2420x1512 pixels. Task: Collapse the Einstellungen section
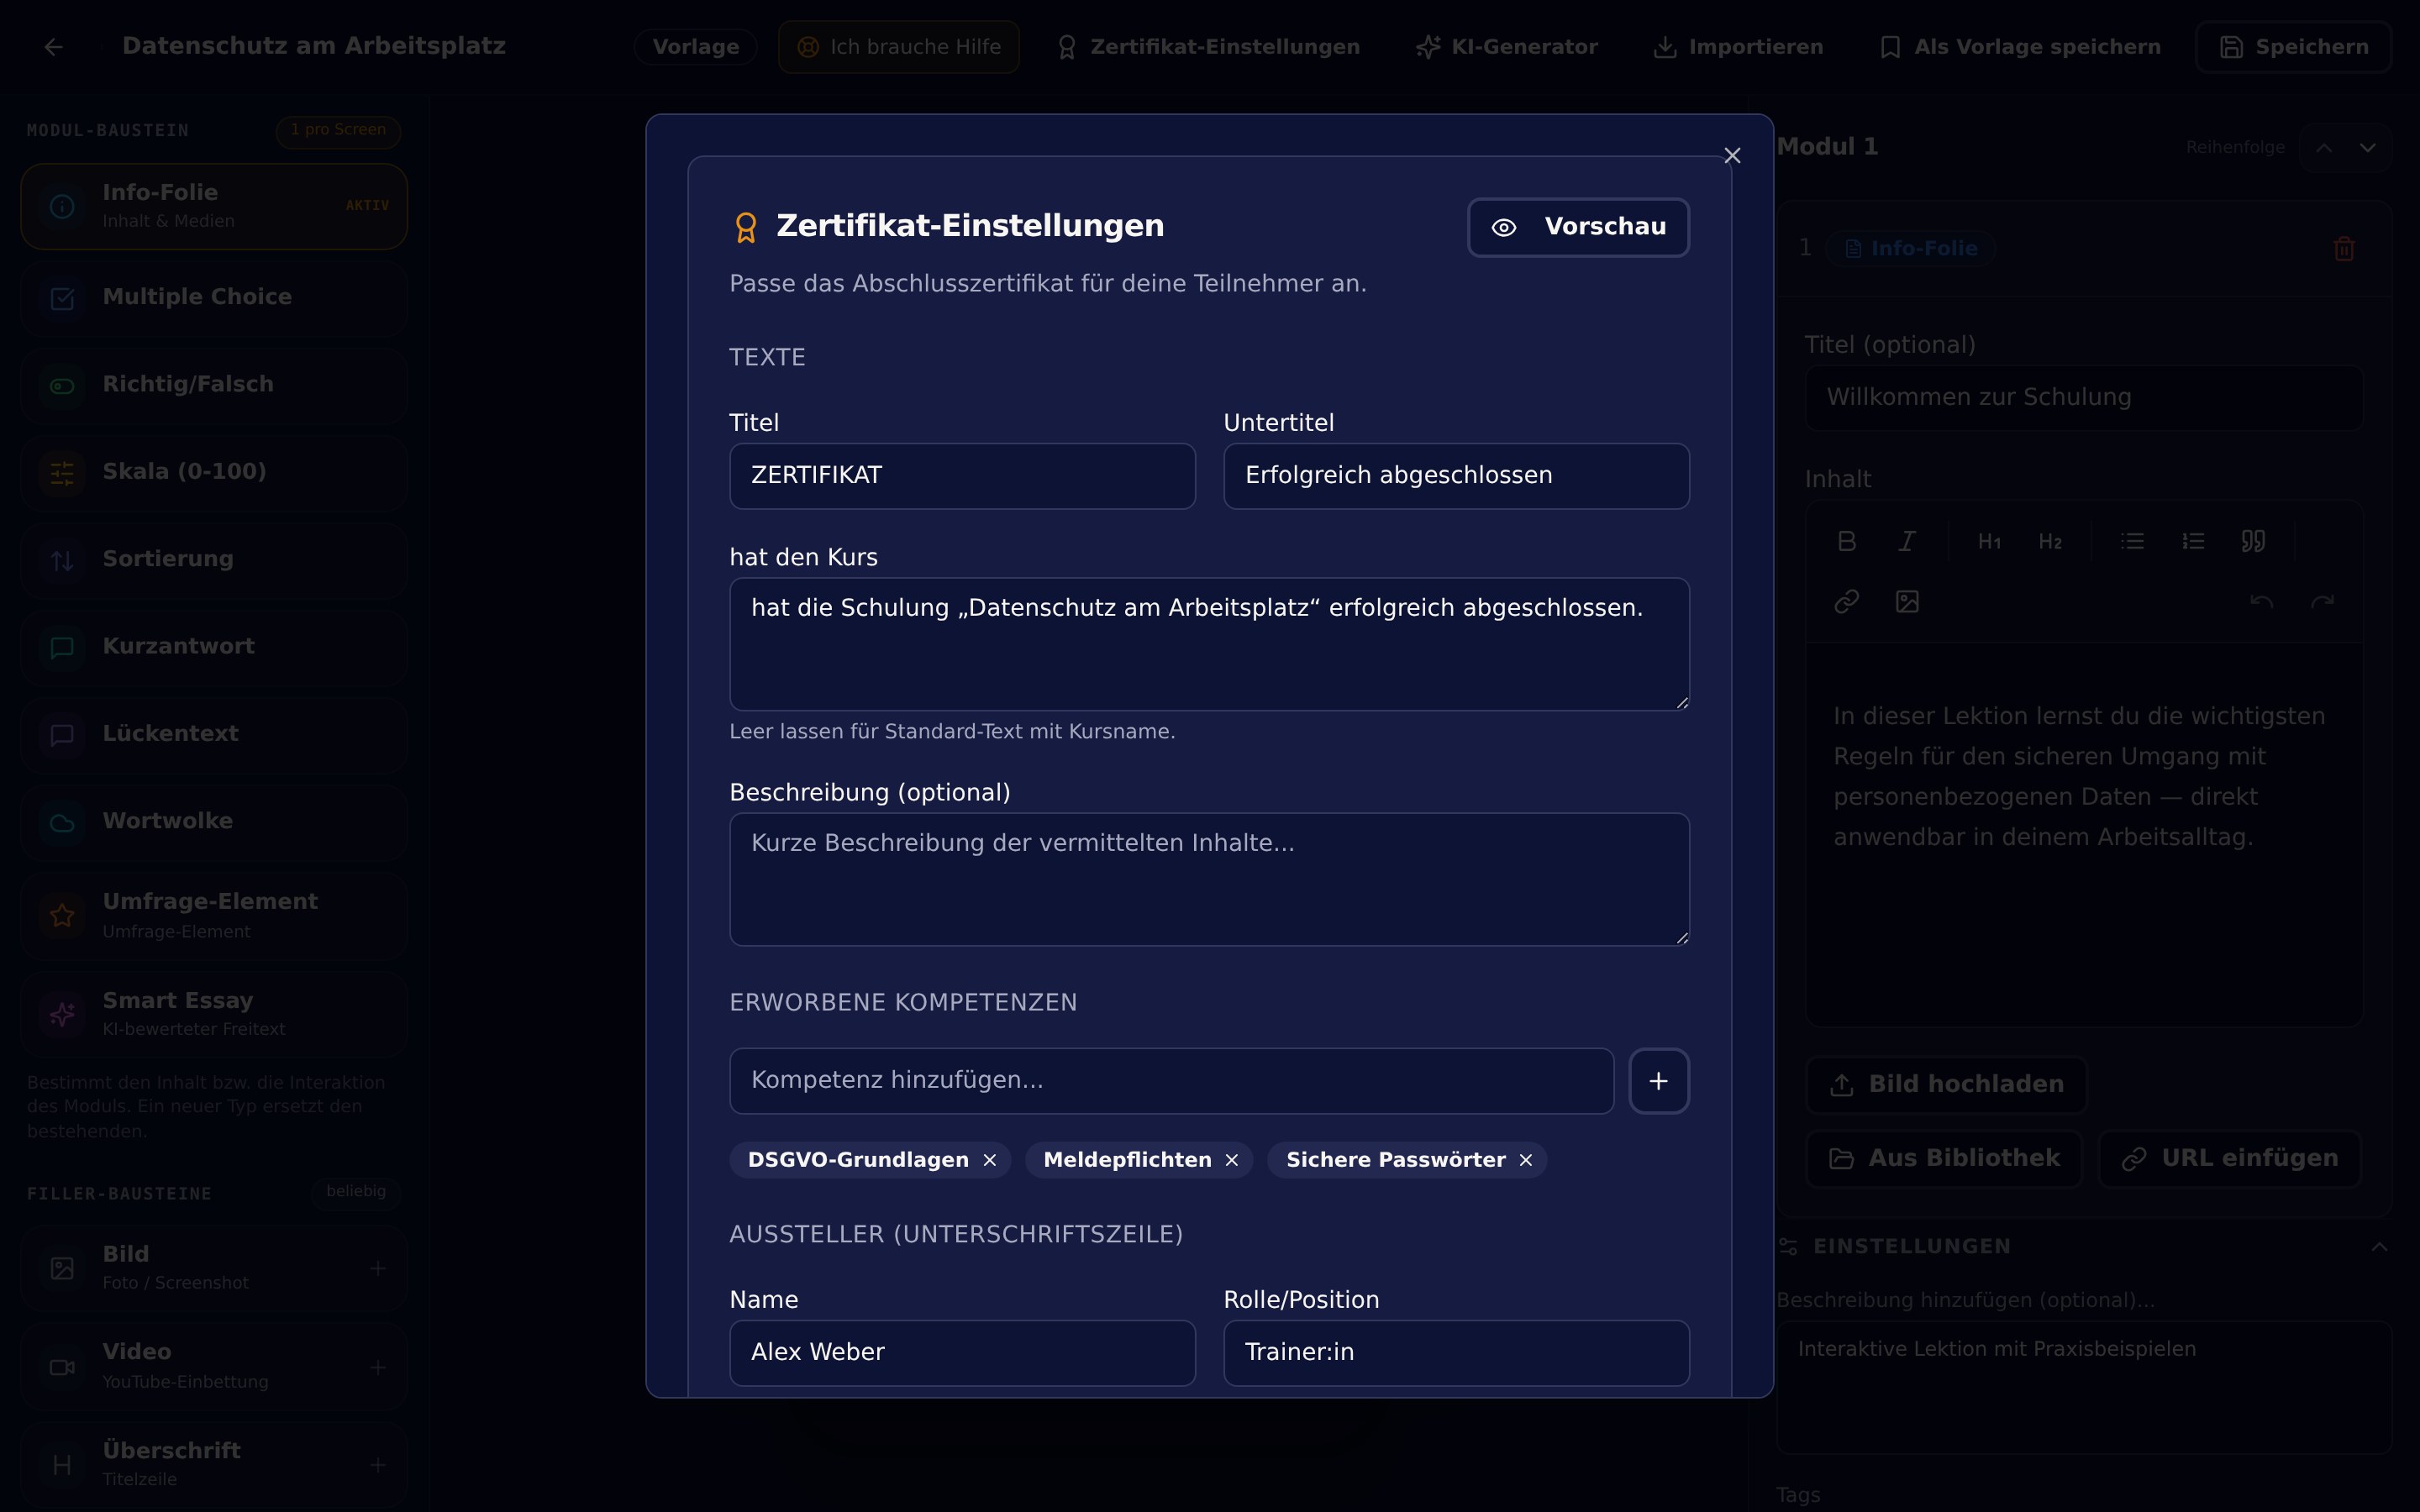point(2379,1247)
